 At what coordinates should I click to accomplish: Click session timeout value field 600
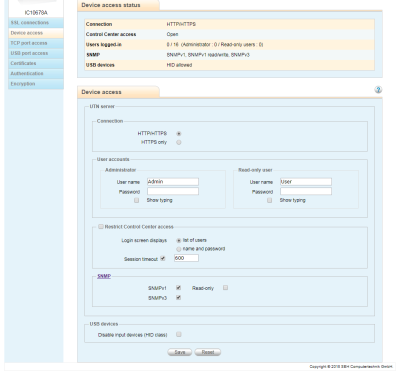[x=186, y=258]
